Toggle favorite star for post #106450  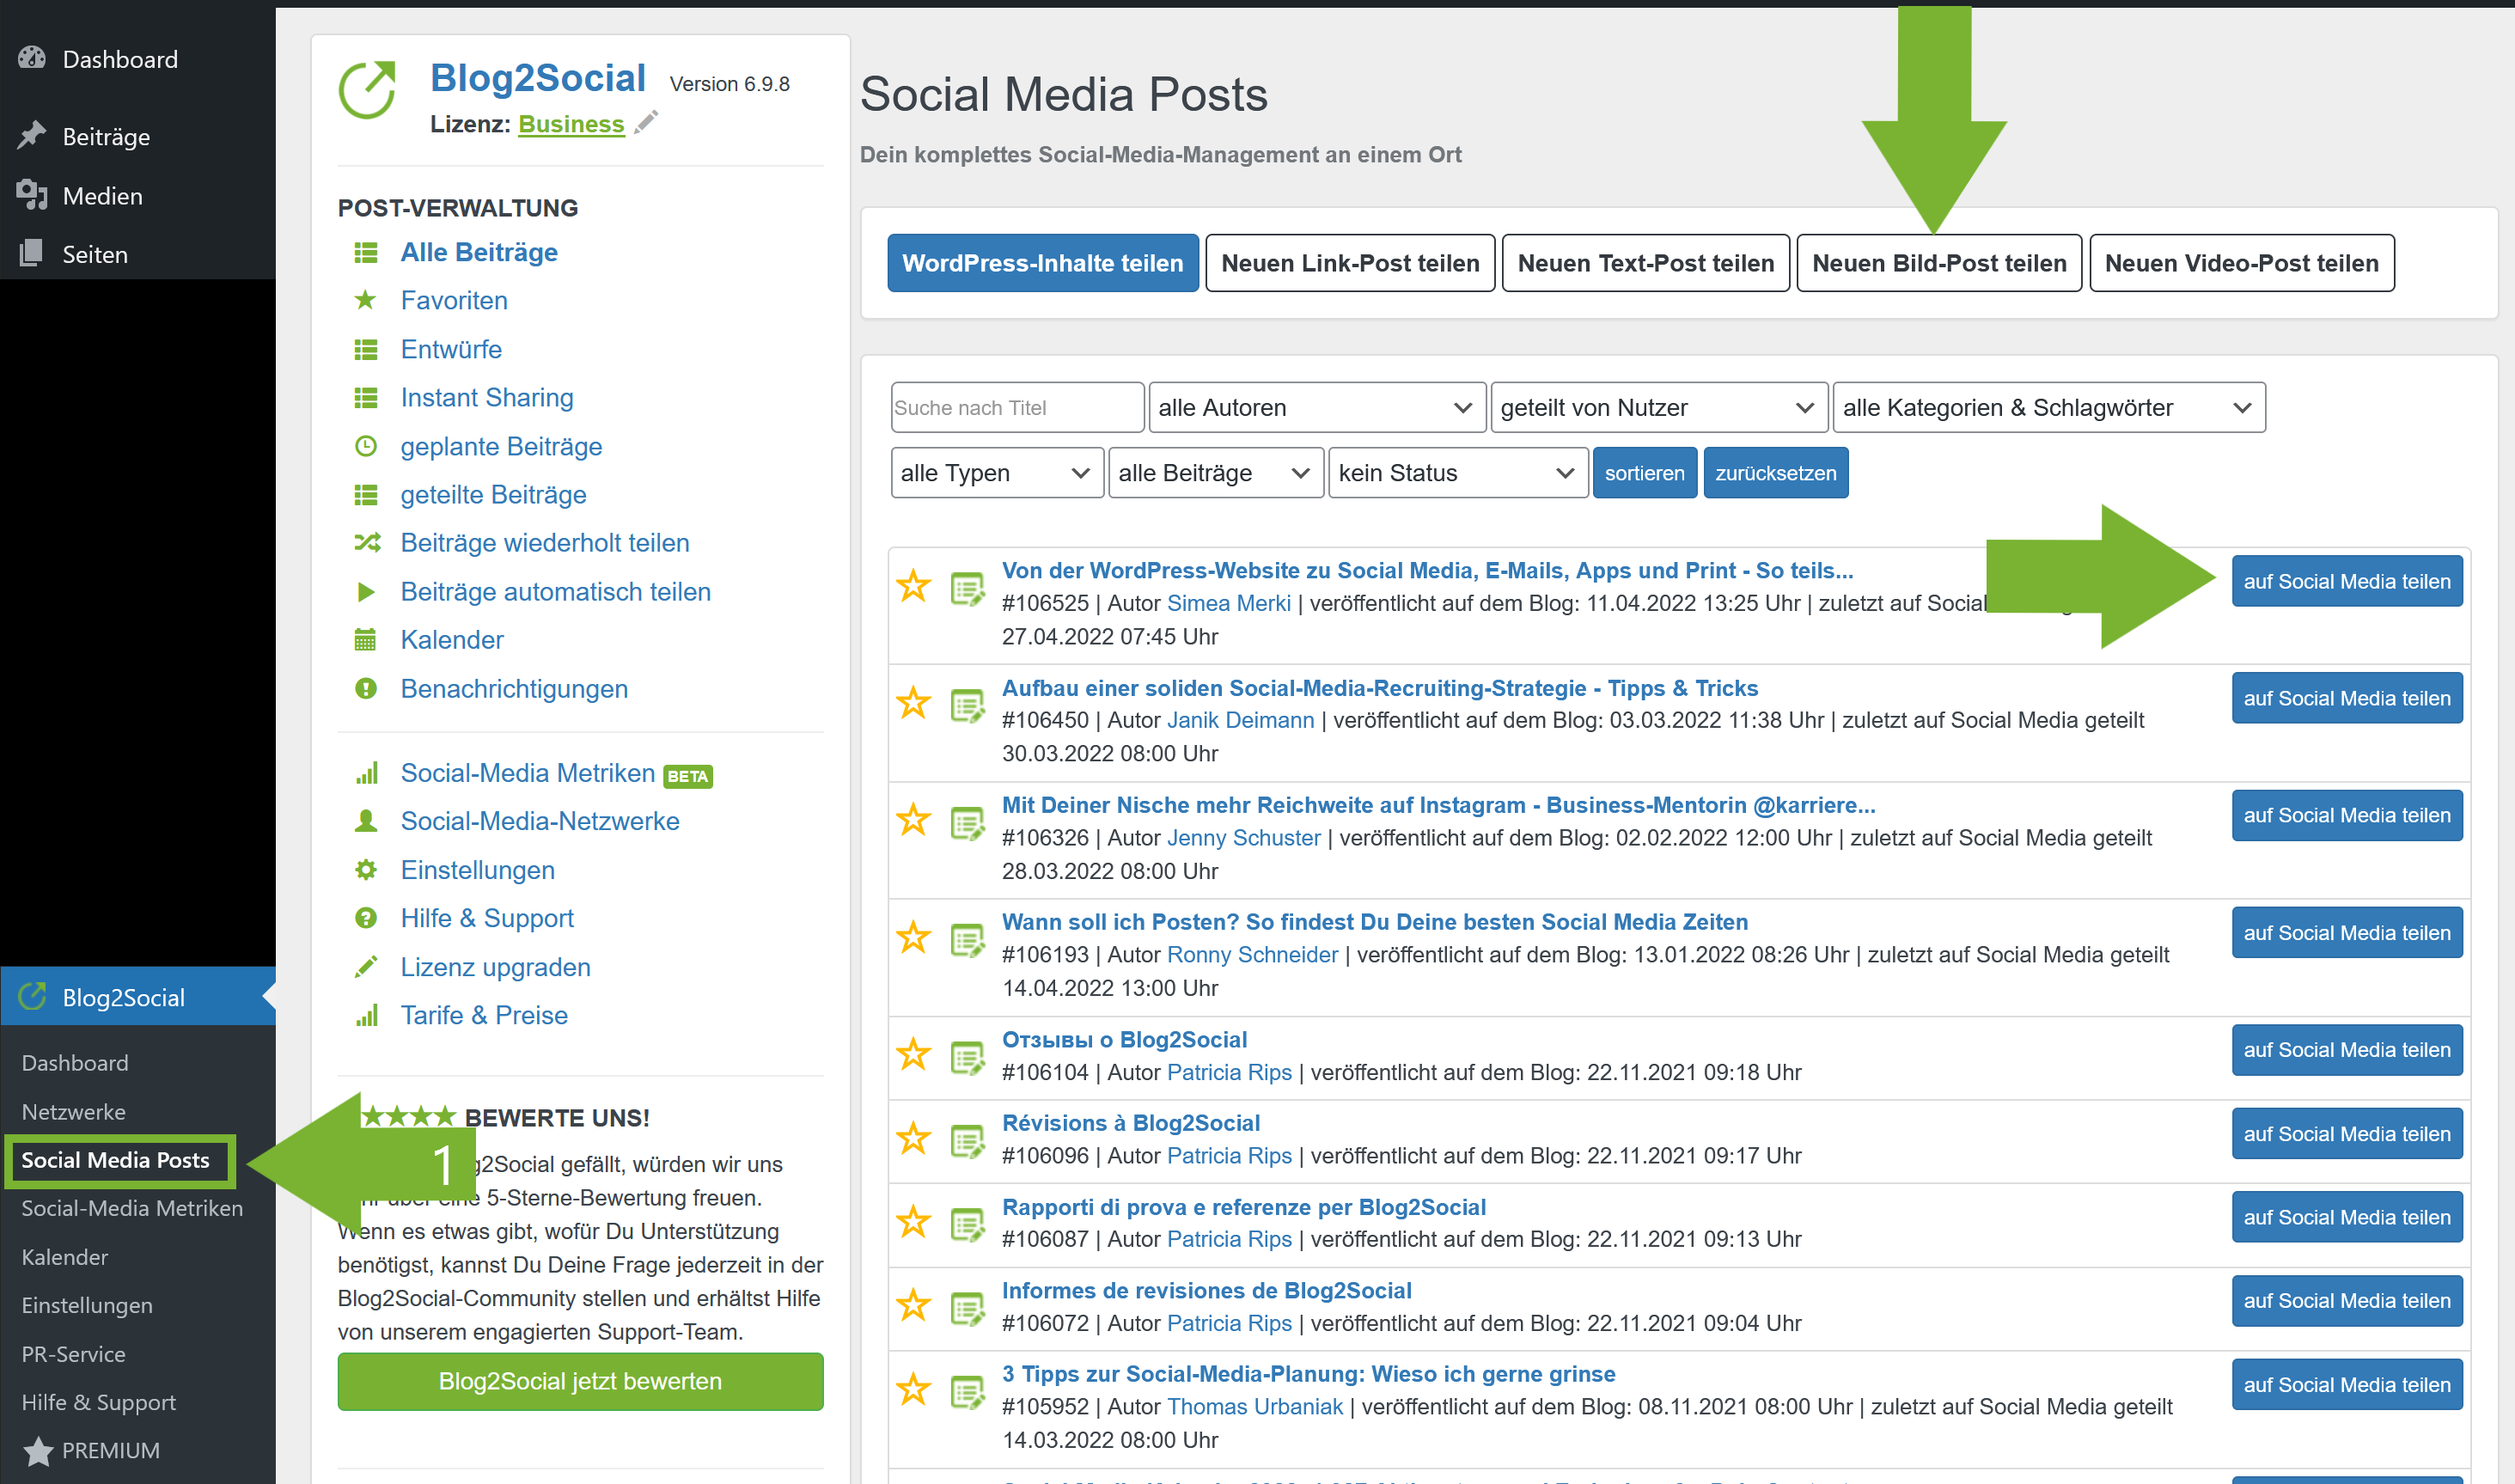(913, 703)
